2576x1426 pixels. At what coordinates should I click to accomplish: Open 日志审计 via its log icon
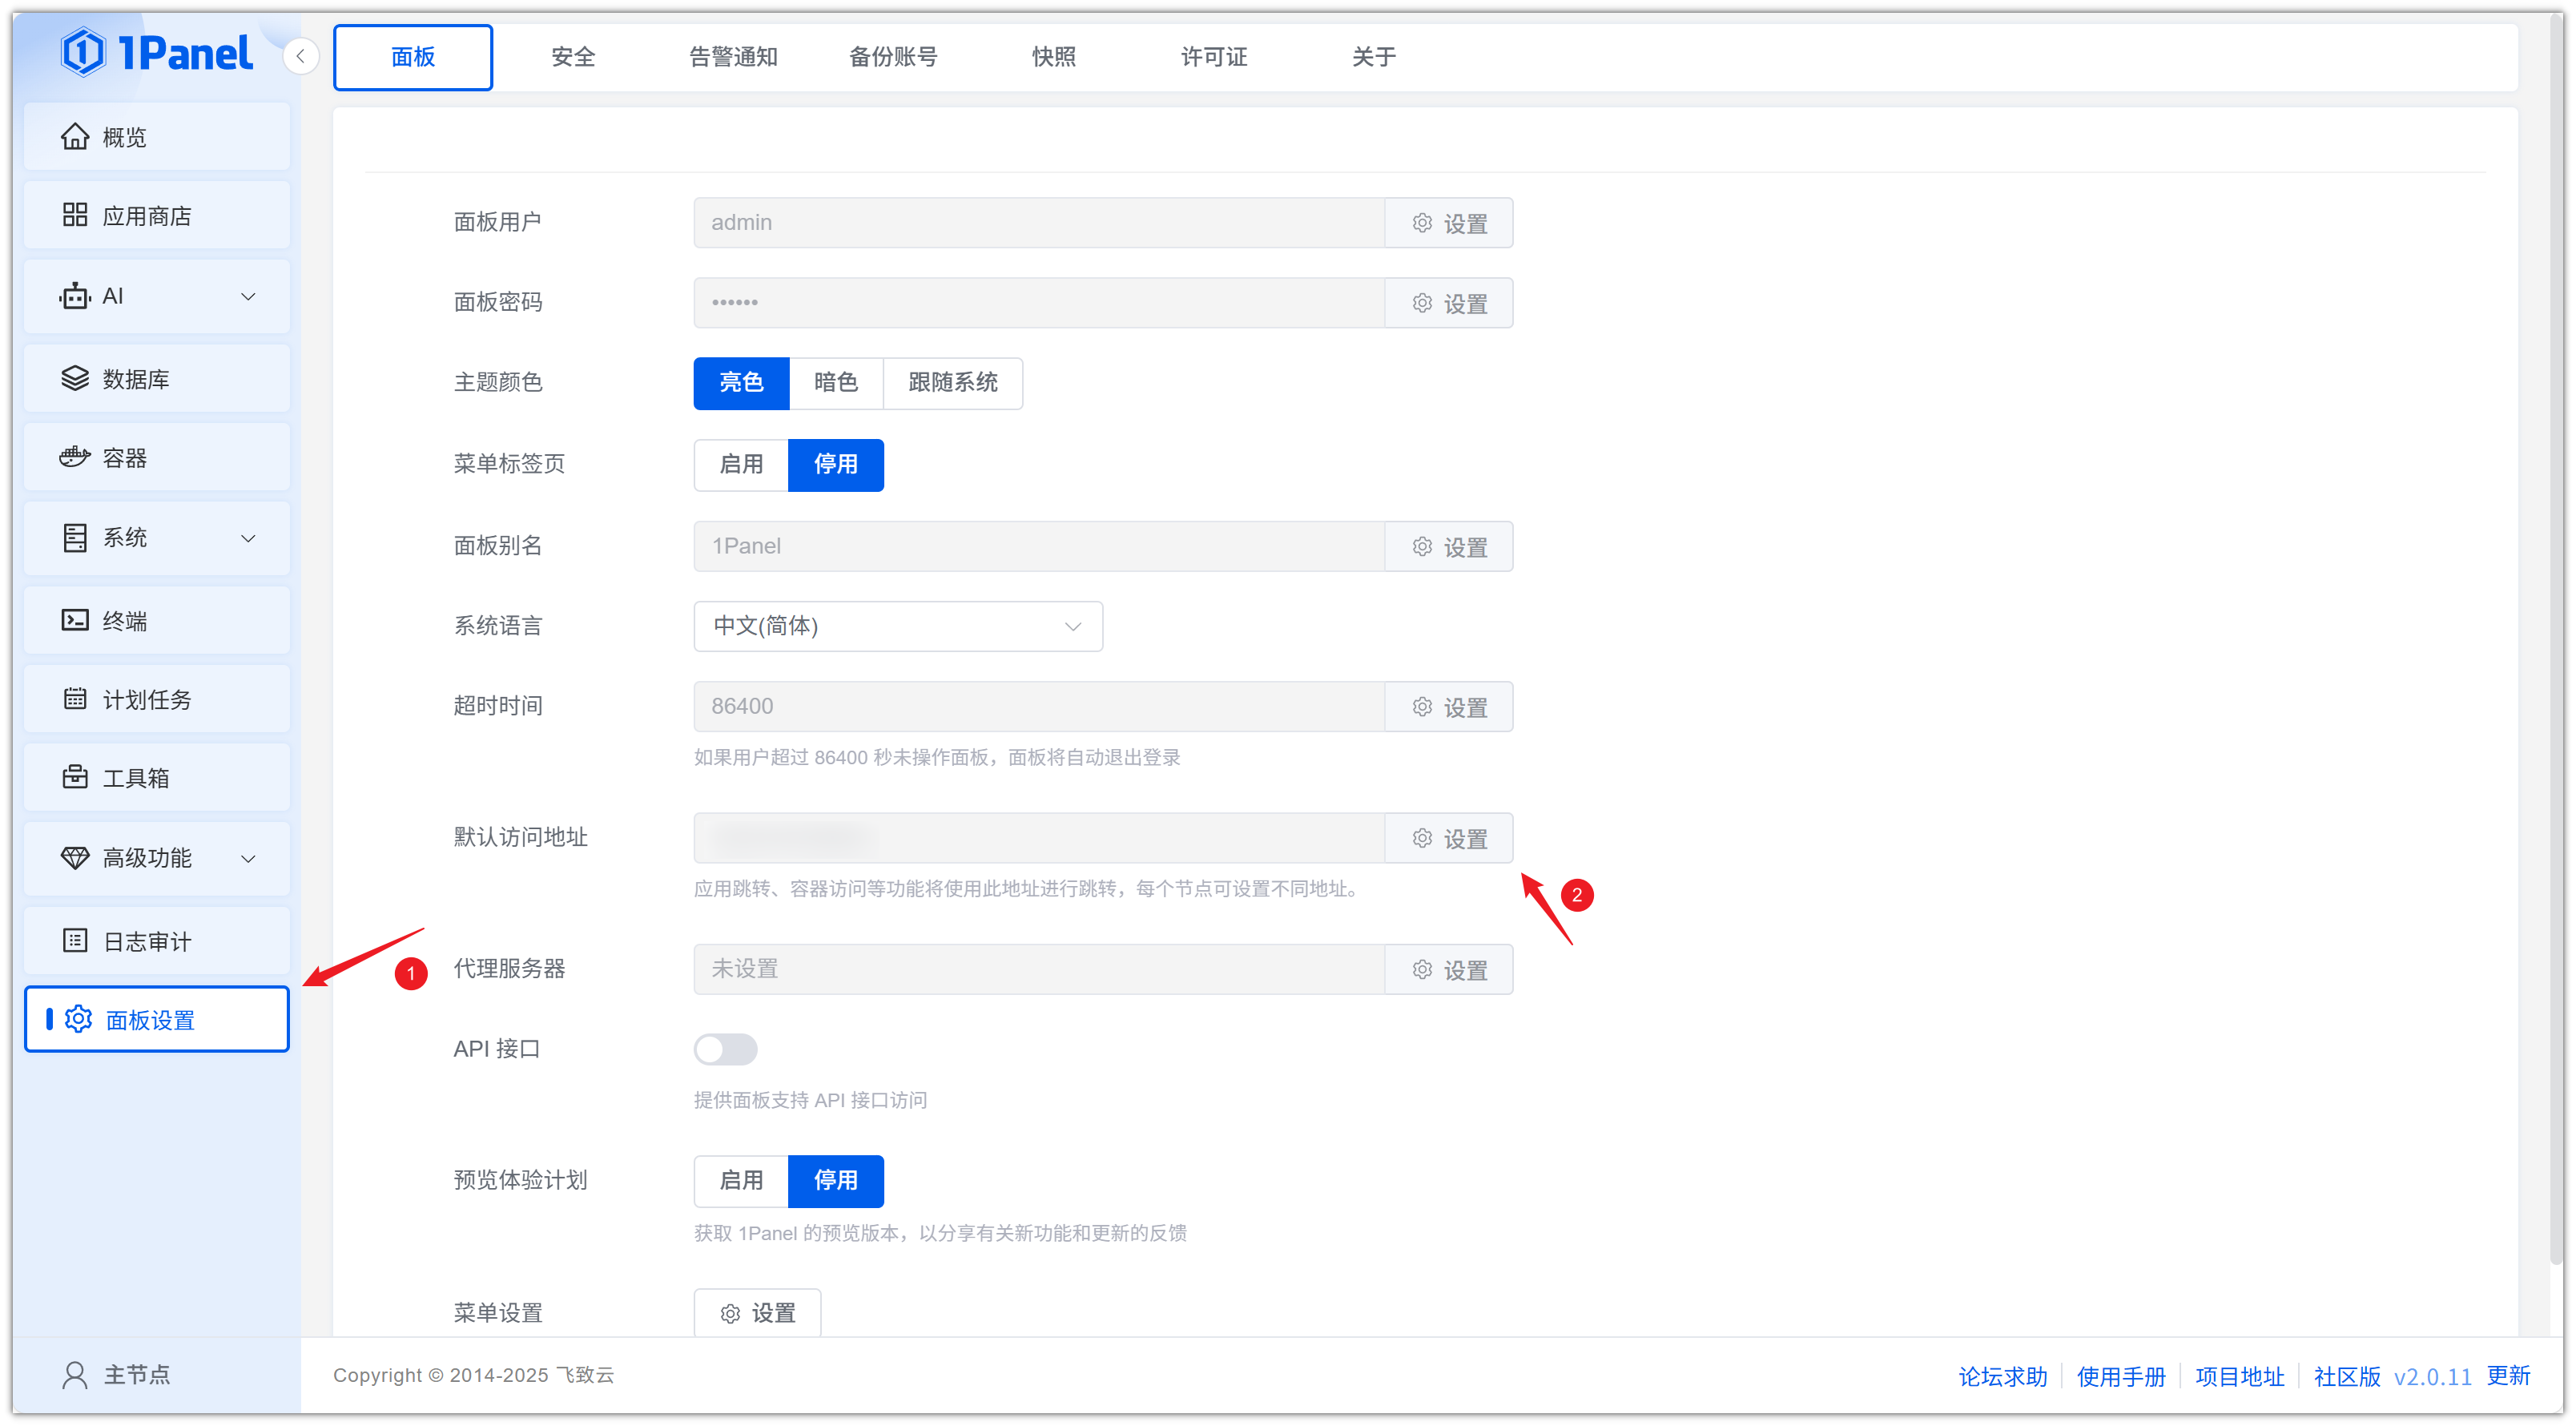click(x=75, y=941)
